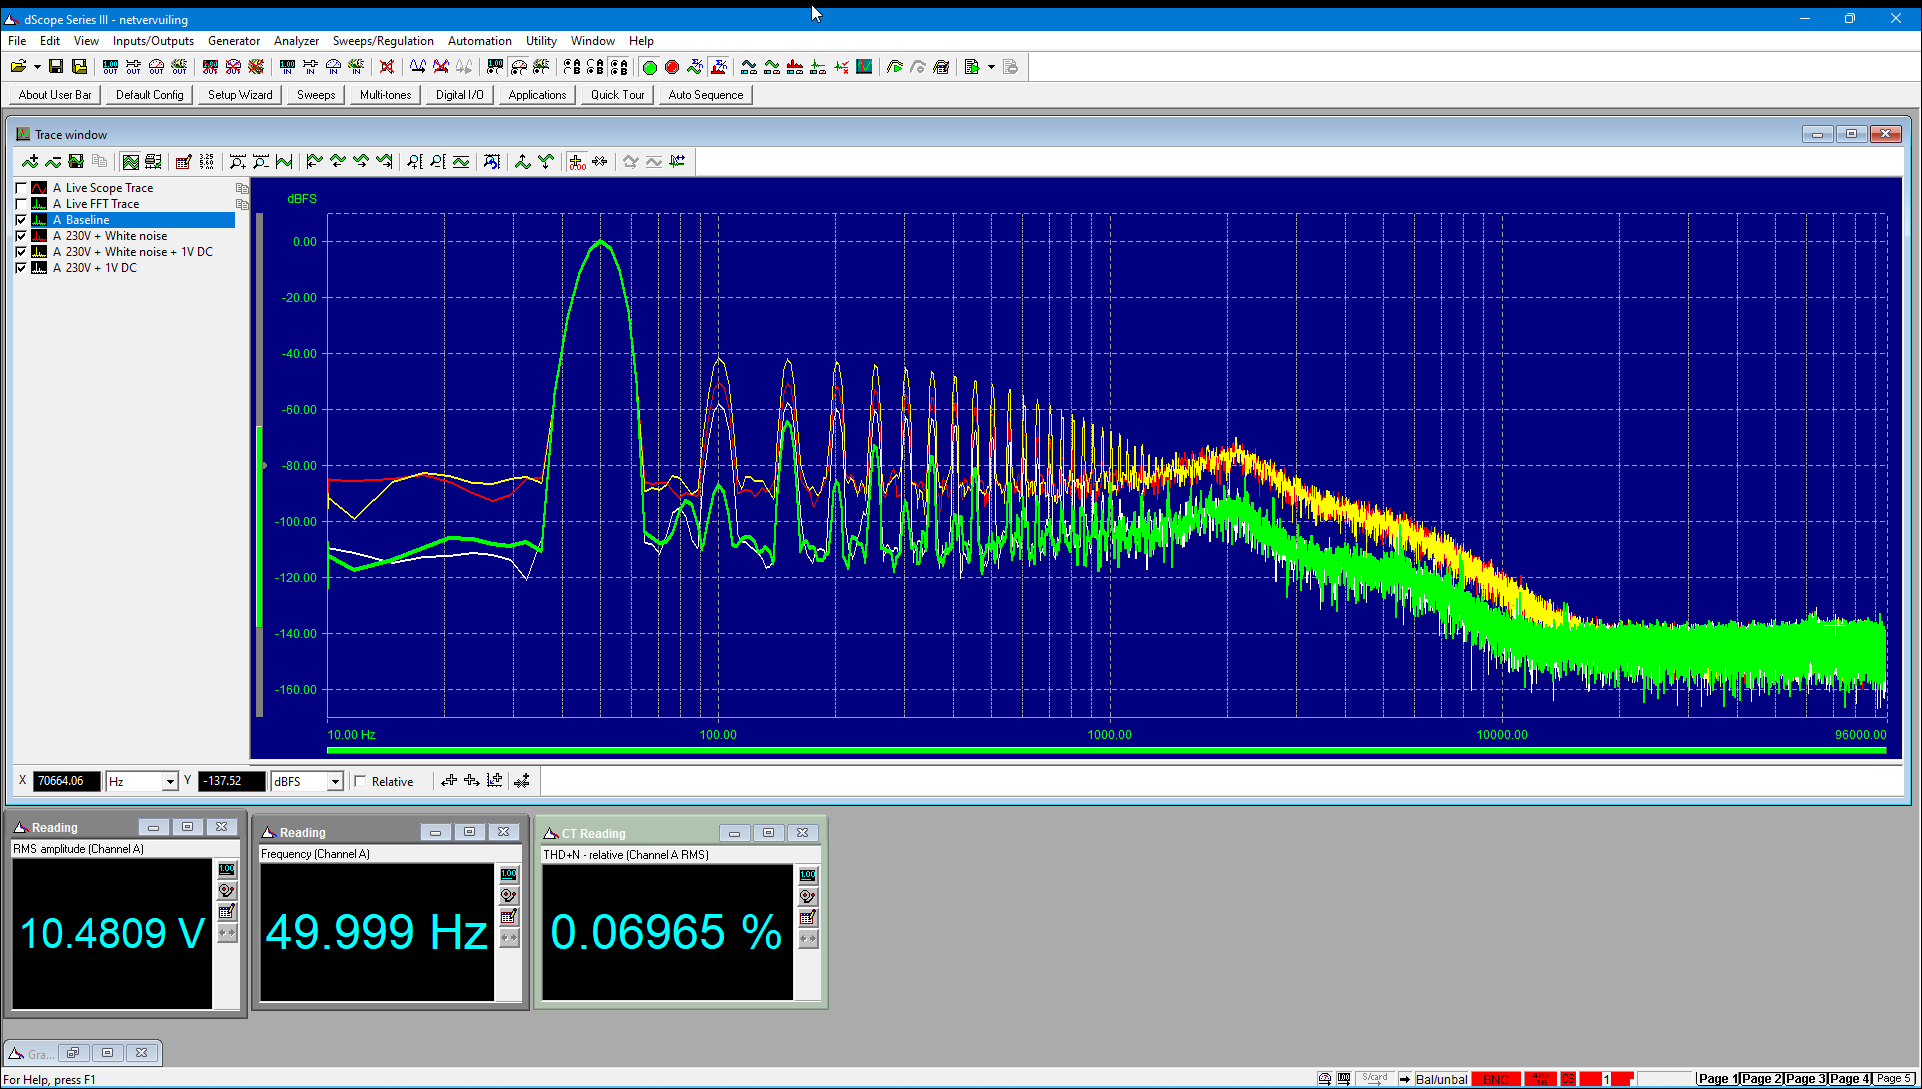Viewport: 1922px width, 1089px height.
Task: Switch to Page 5 tab
Action: click(1893, 1079)
